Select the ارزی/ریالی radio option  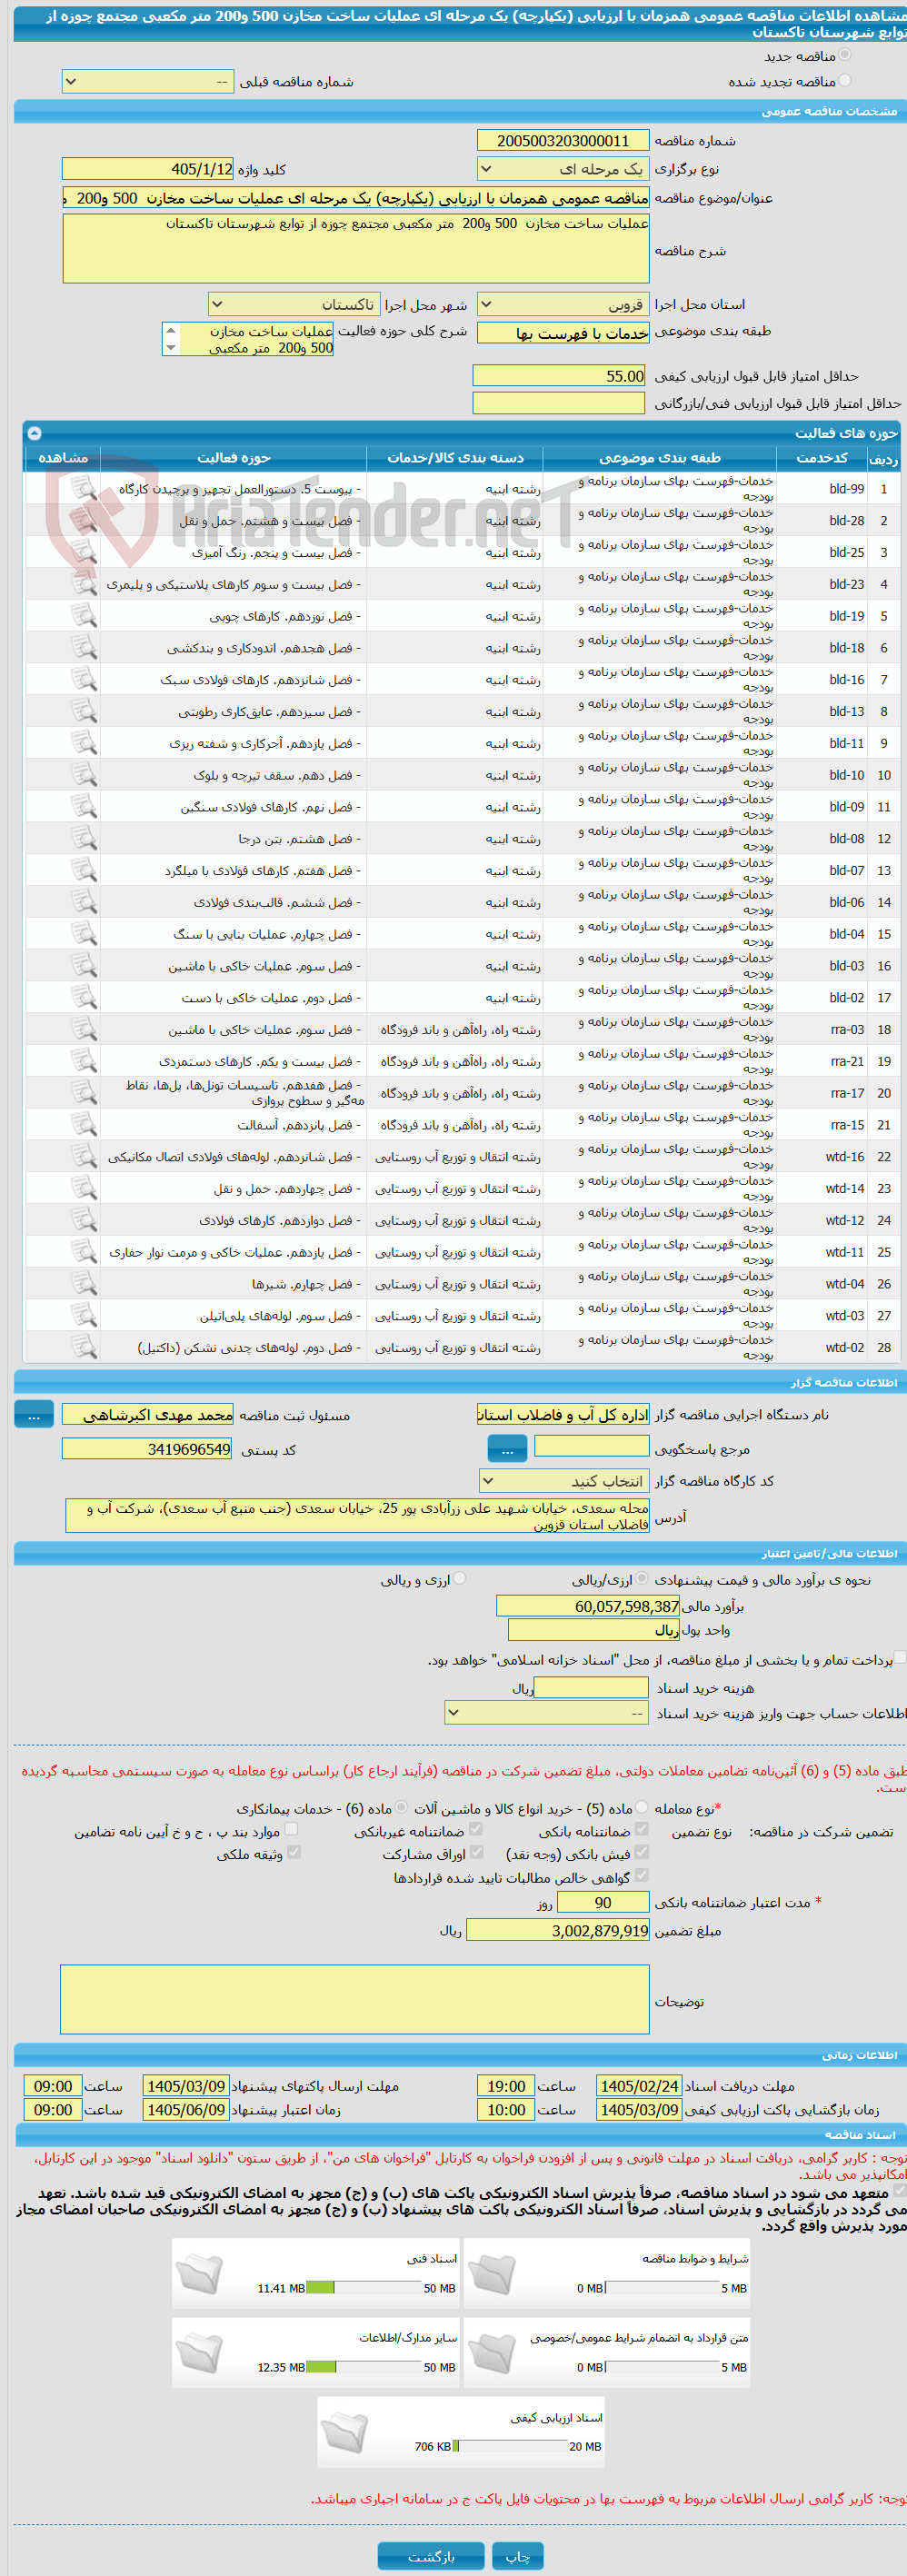coord(642,1578)
